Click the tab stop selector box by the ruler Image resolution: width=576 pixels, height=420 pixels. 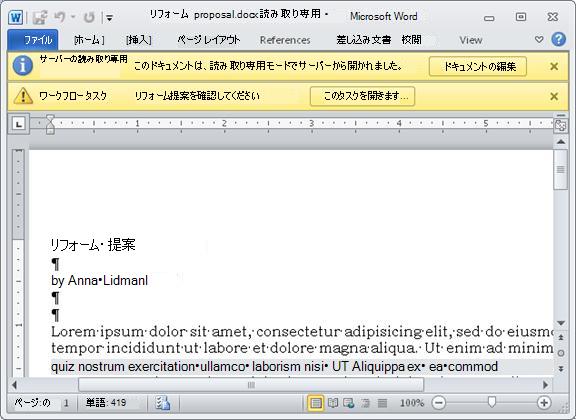click(18, 124)
